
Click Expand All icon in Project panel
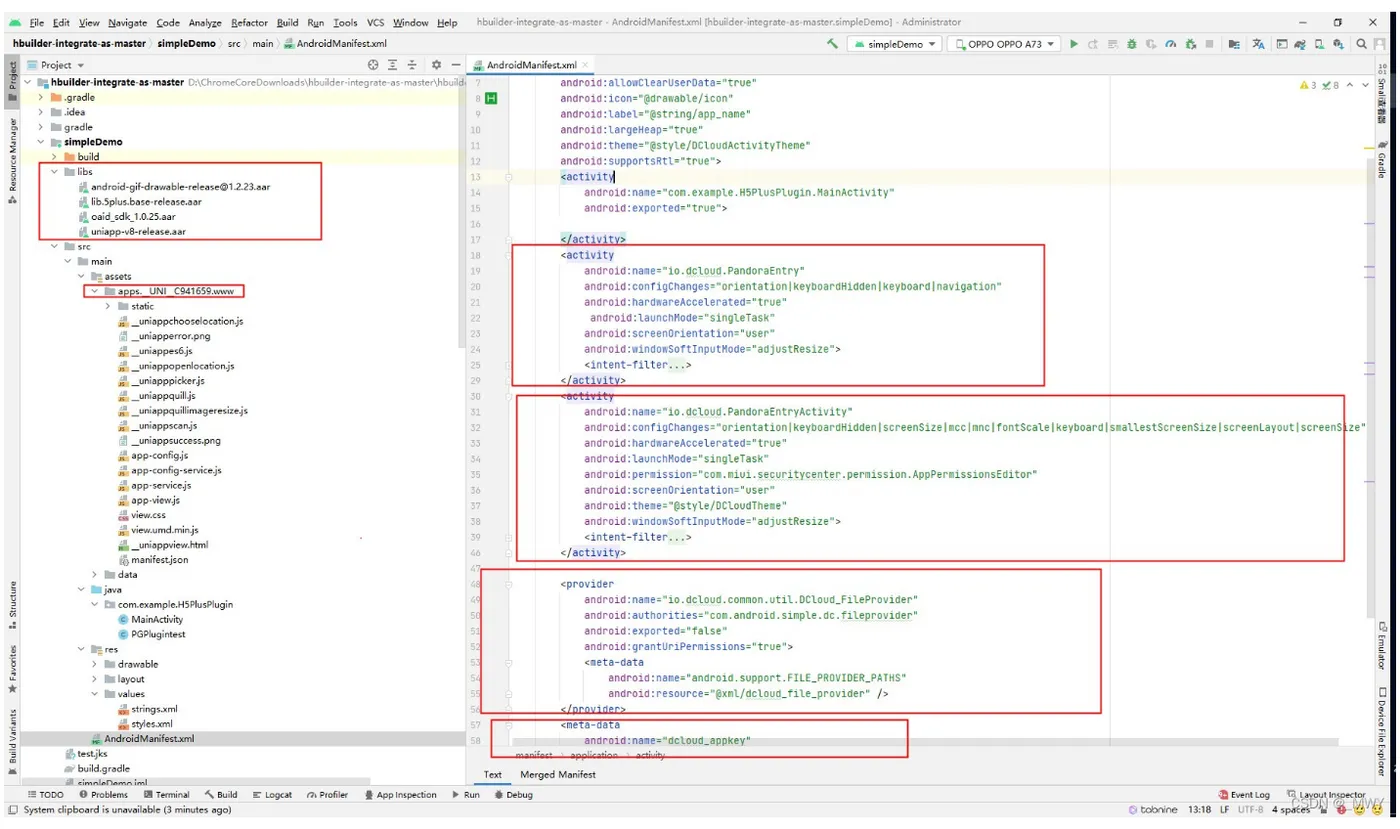(x=393, y=65)
